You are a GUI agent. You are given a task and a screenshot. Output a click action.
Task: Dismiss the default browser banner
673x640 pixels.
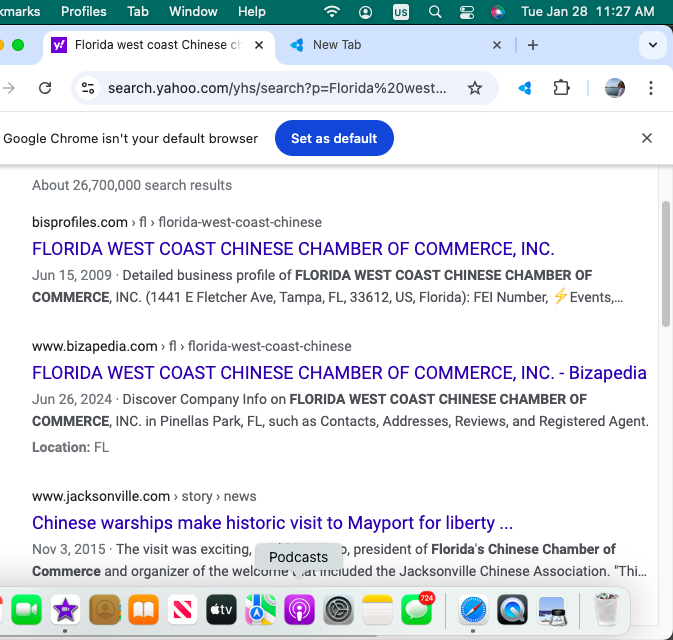coord(647,138)
